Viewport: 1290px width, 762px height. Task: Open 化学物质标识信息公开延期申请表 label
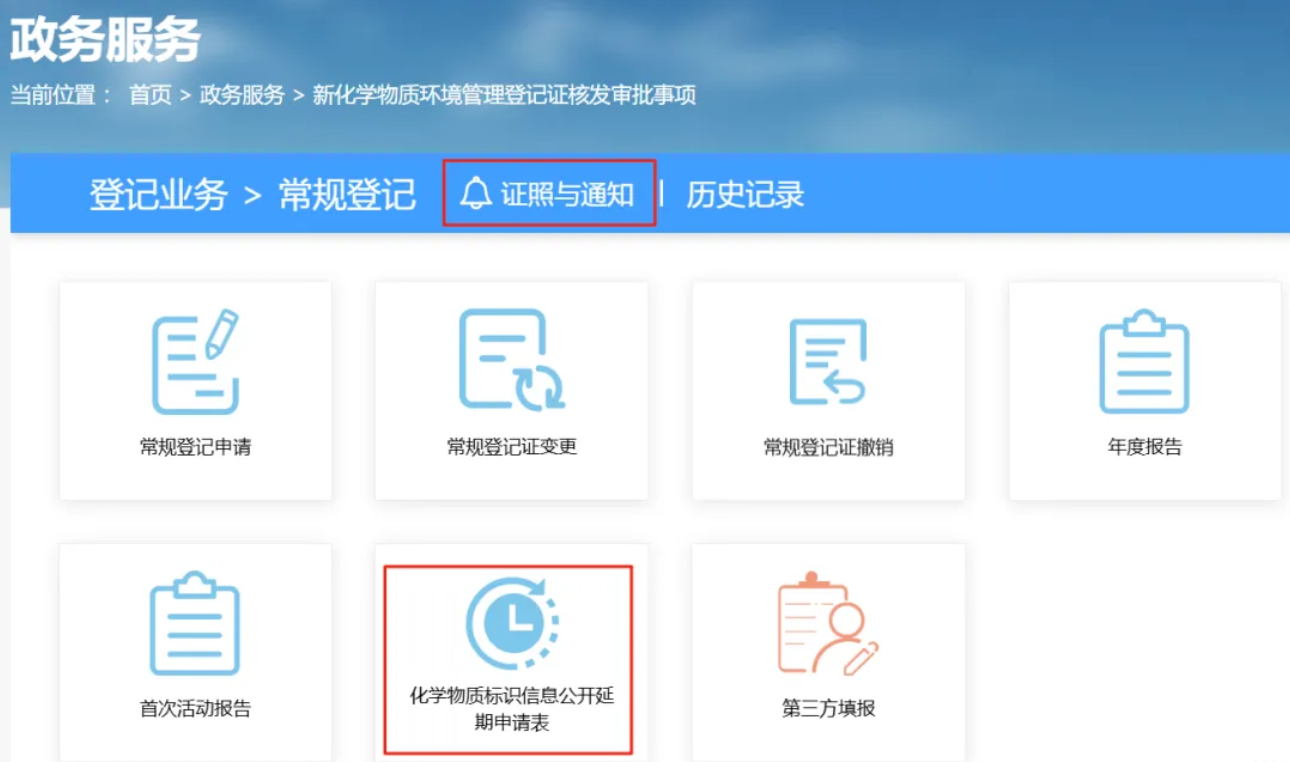point(512,709)
